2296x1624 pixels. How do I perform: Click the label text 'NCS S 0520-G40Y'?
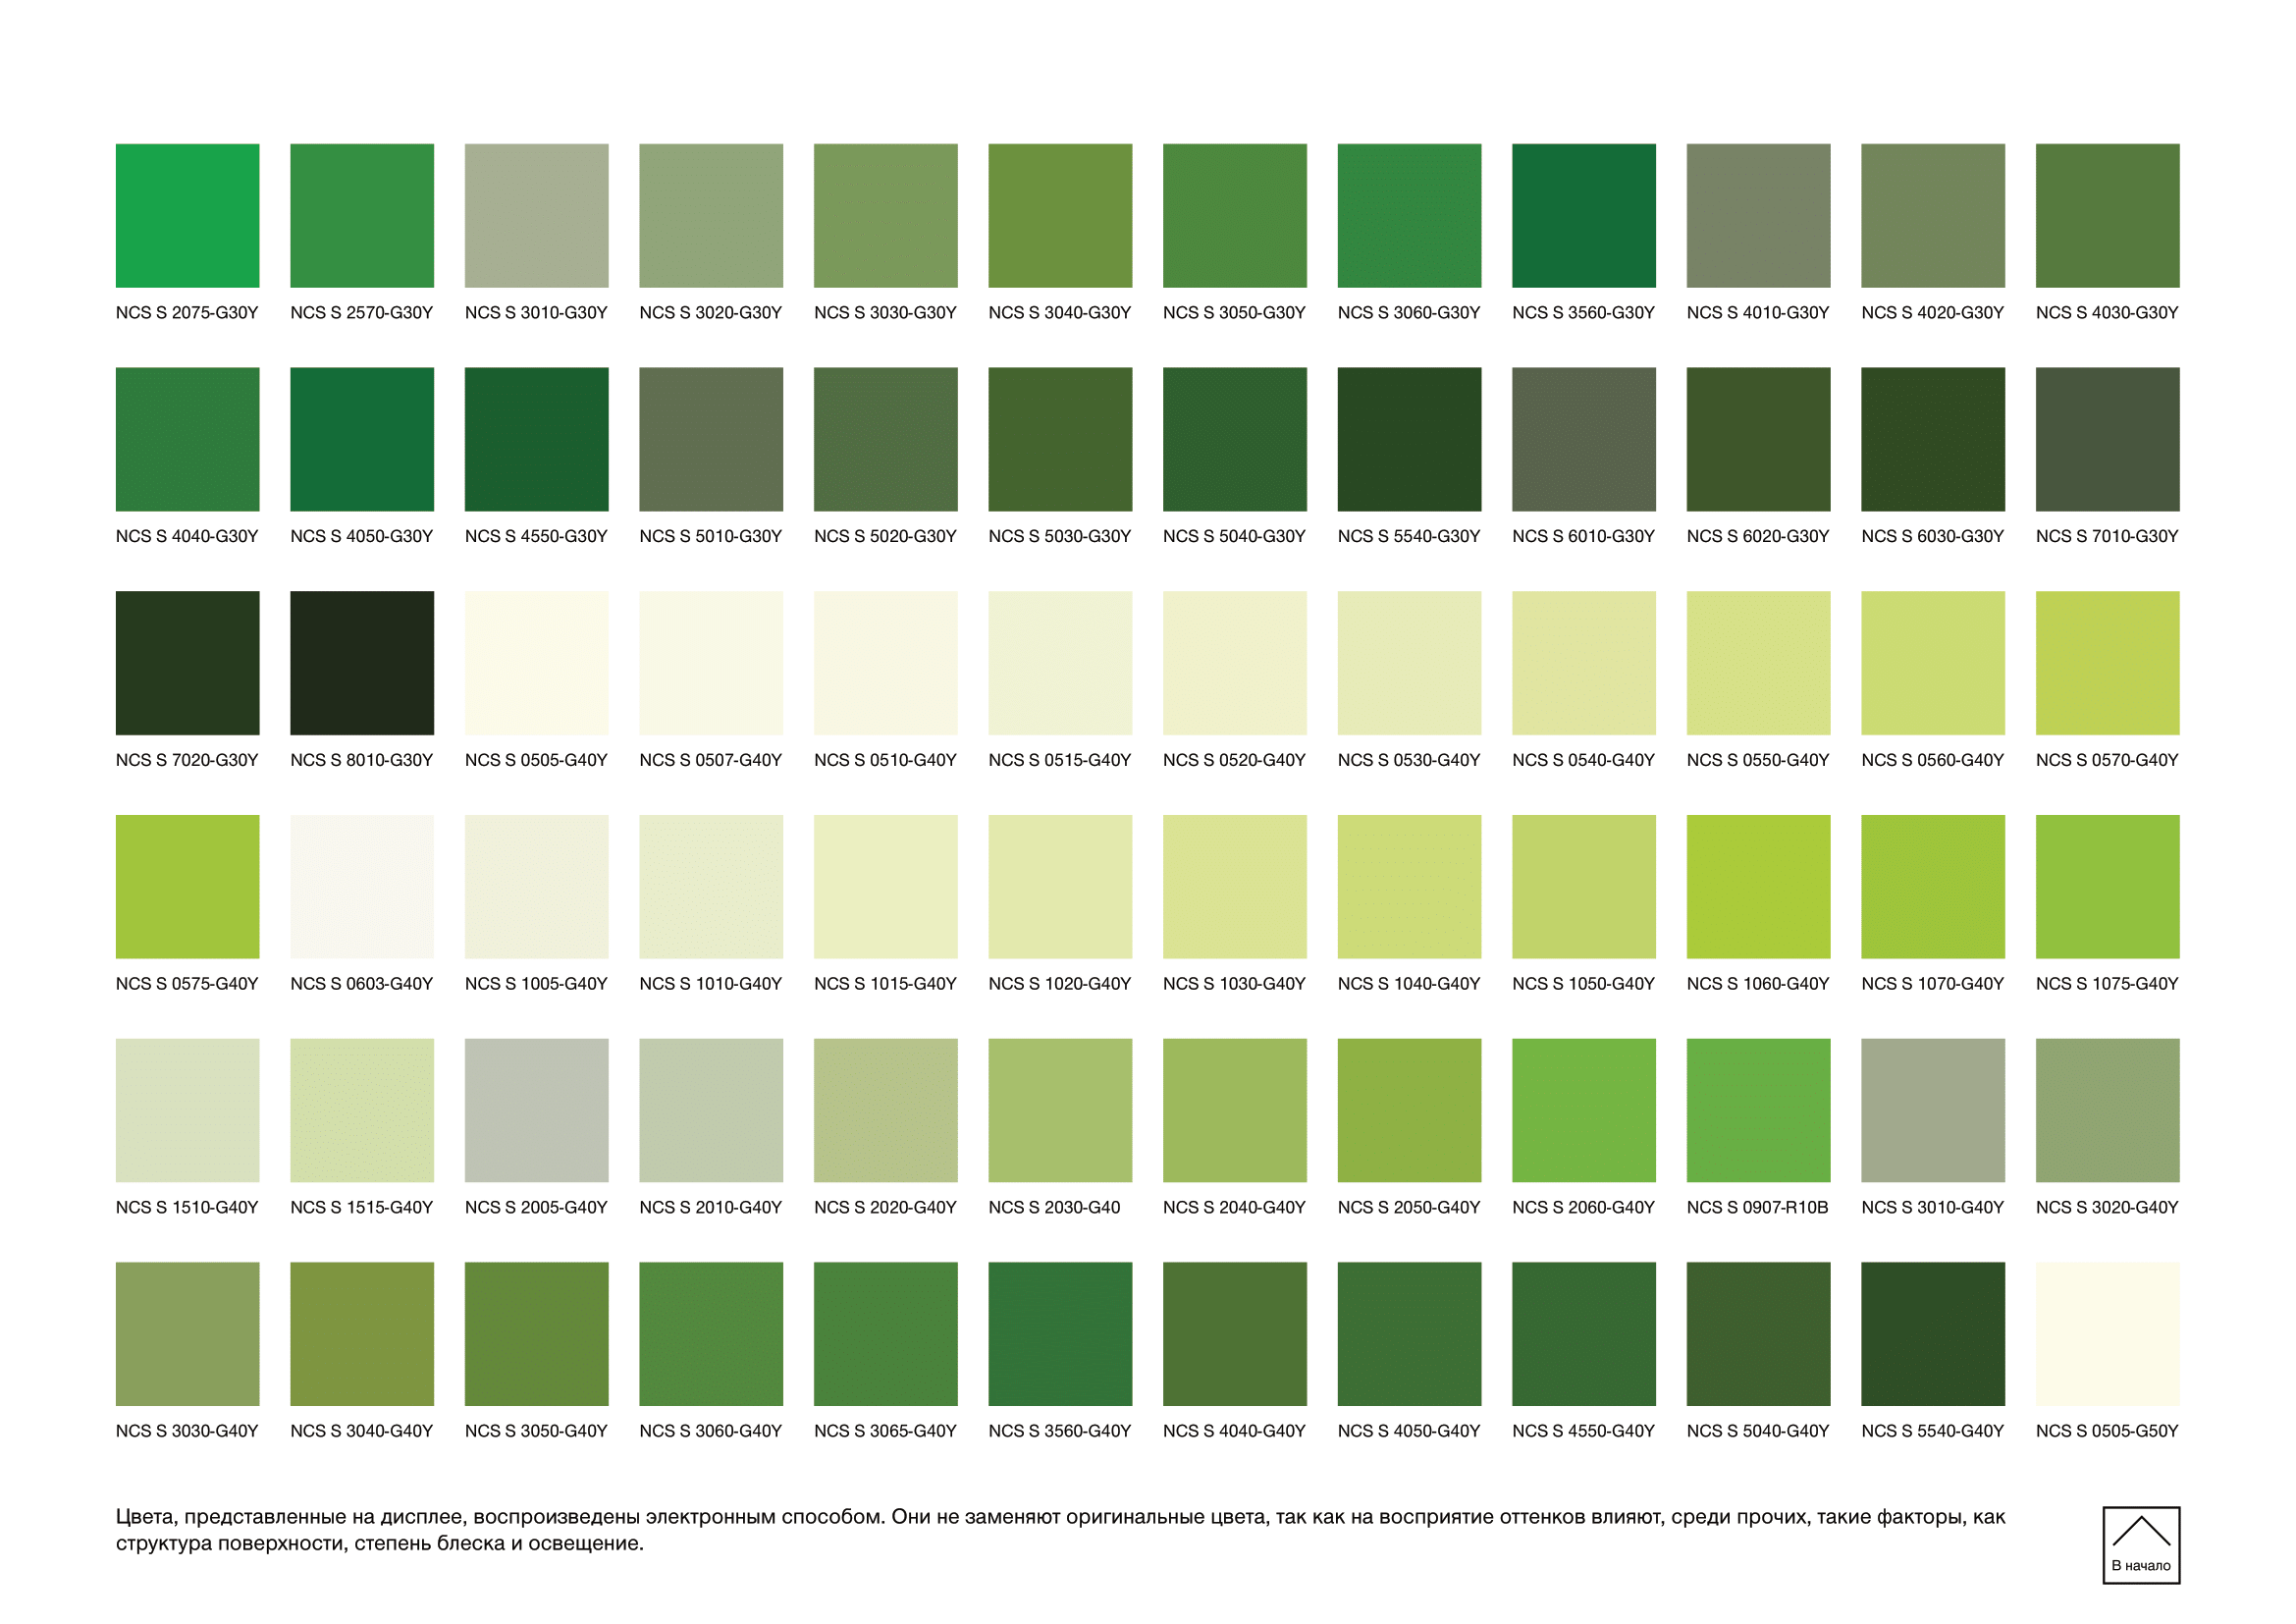click(x=1234, y=761)
